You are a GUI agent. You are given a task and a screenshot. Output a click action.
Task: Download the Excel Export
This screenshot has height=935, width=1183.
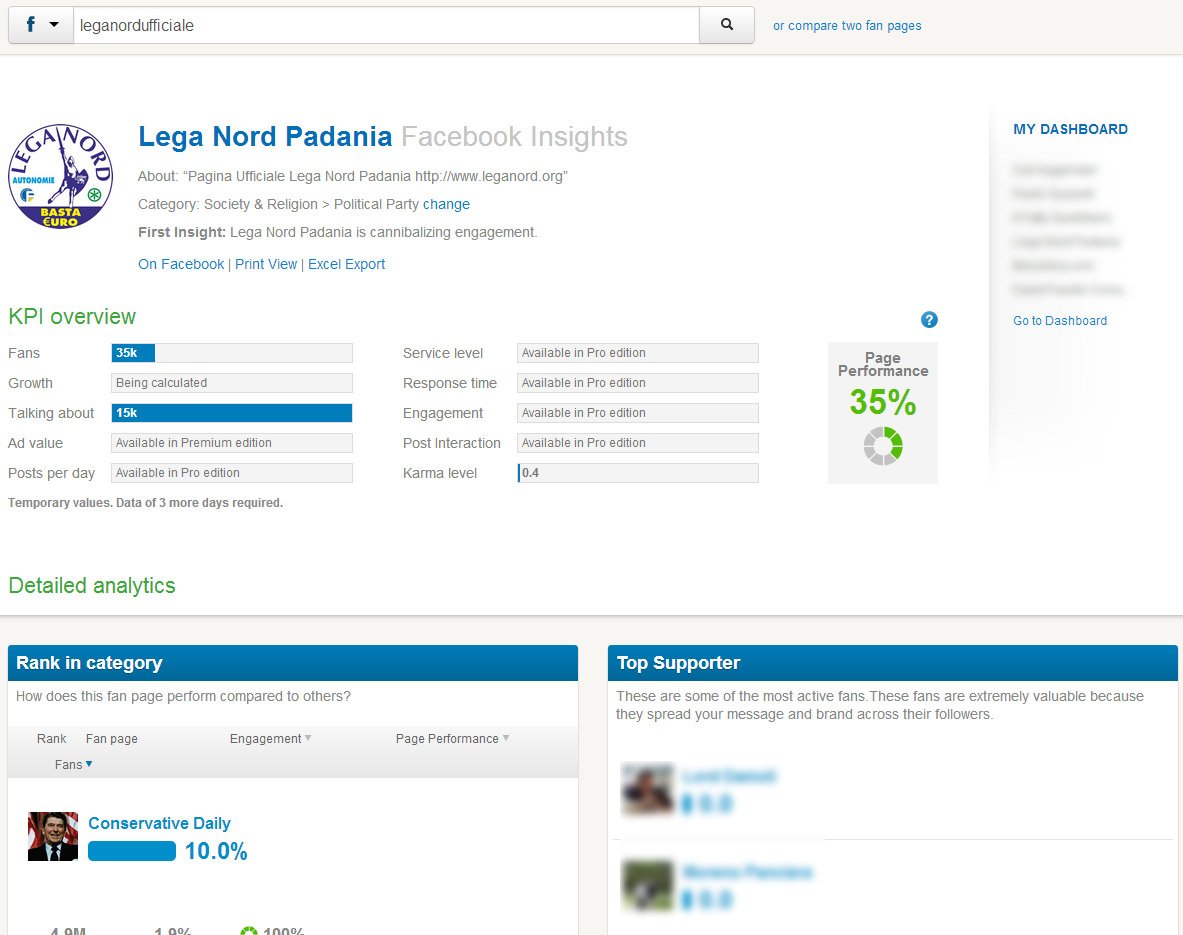(x=346, y=264)
